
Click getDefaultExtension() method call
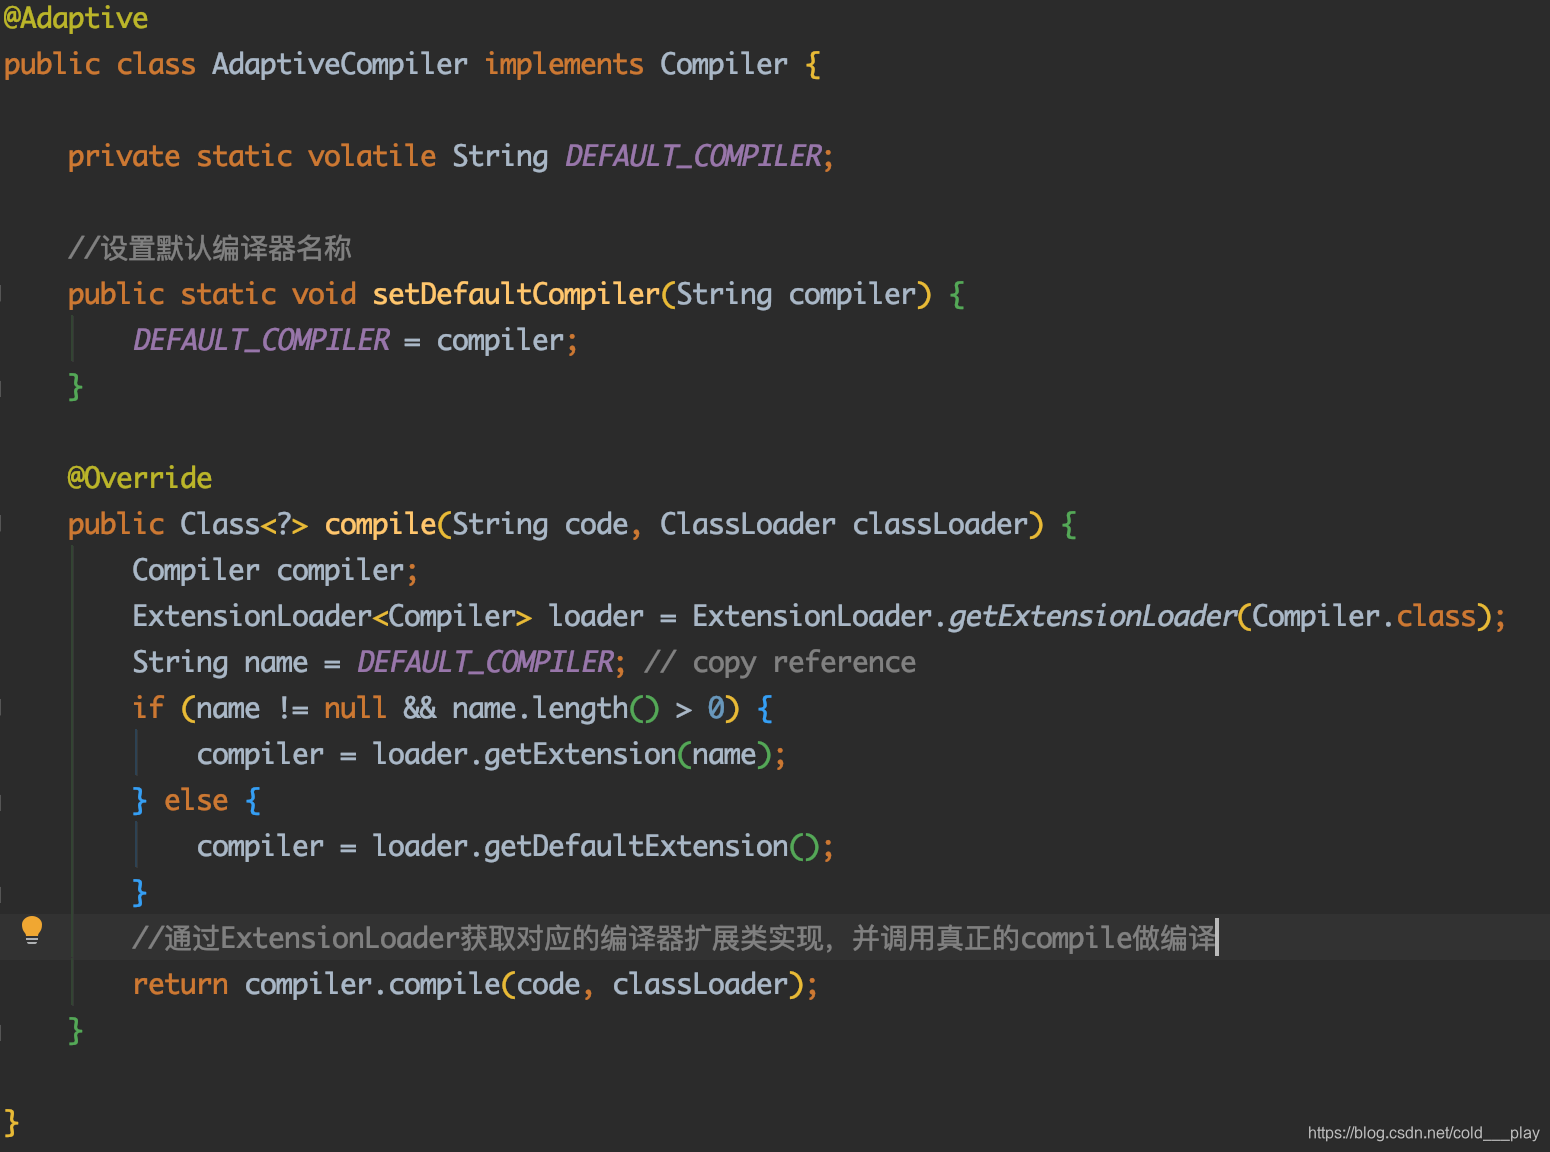[652, 846]
